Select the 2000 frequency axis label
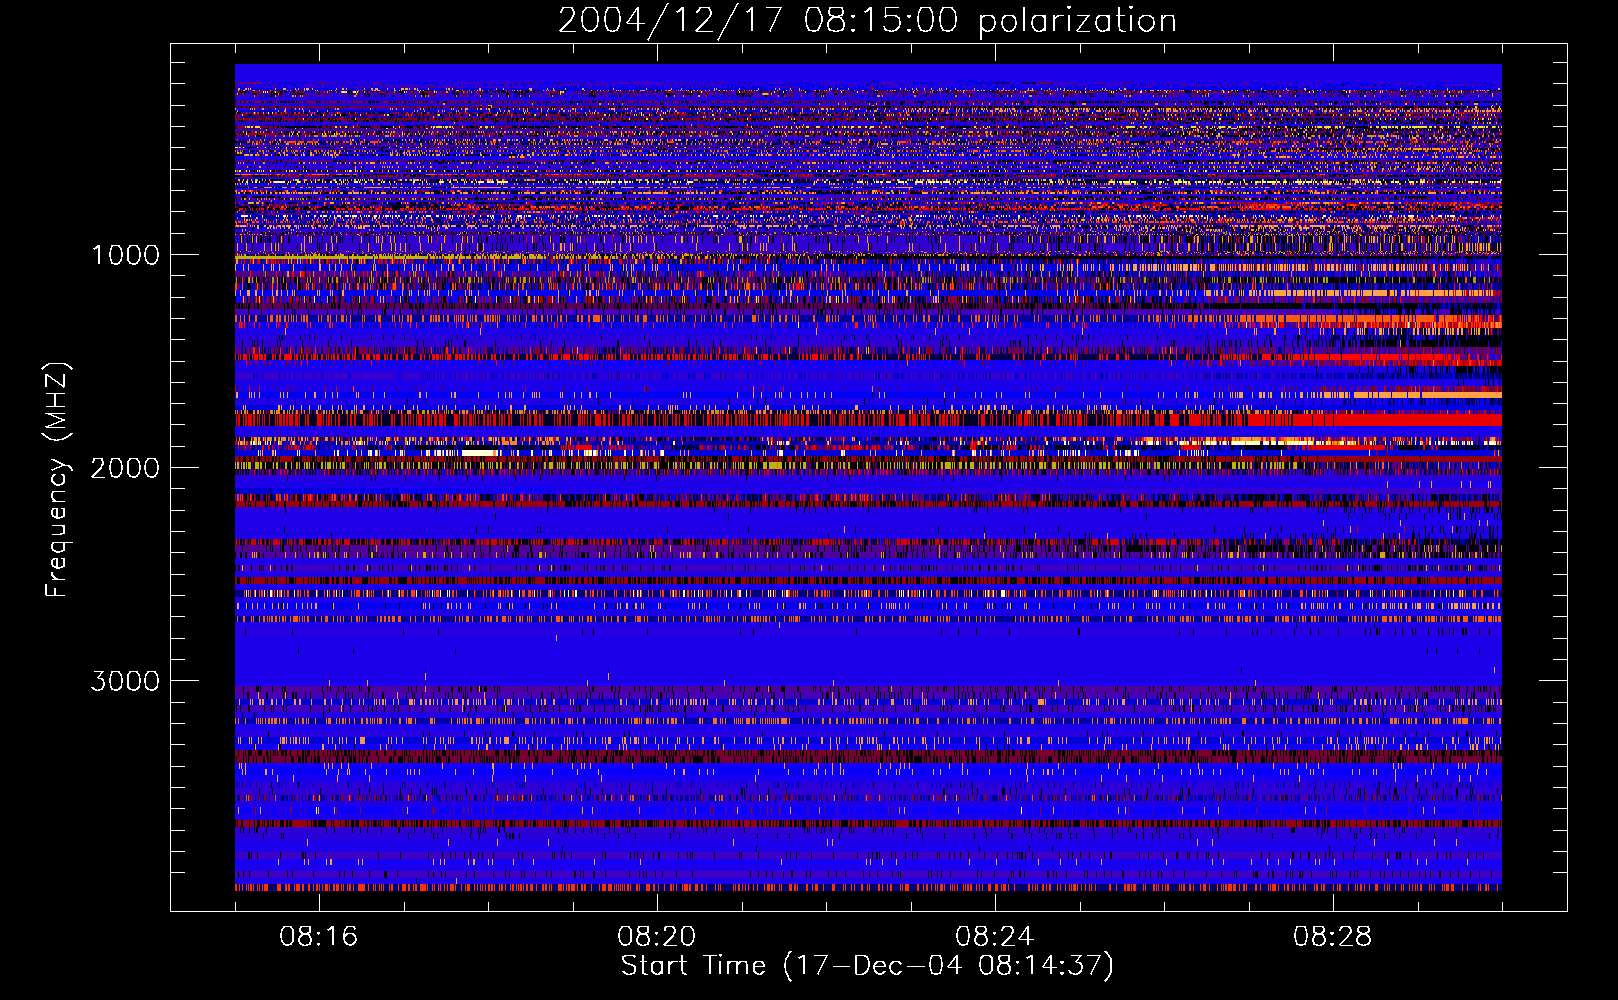The height and width of the screenshot is (1000, 1618). (125, 468)
